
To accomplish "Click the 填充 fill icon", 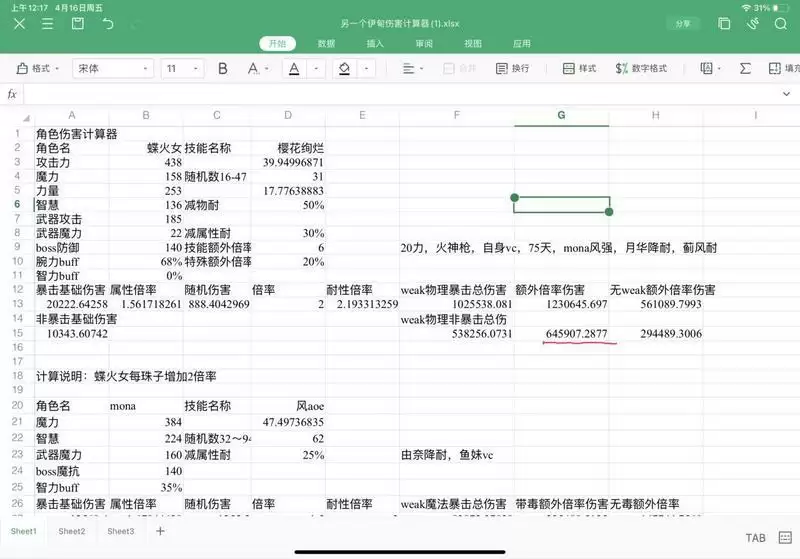I will pos(784,68).
